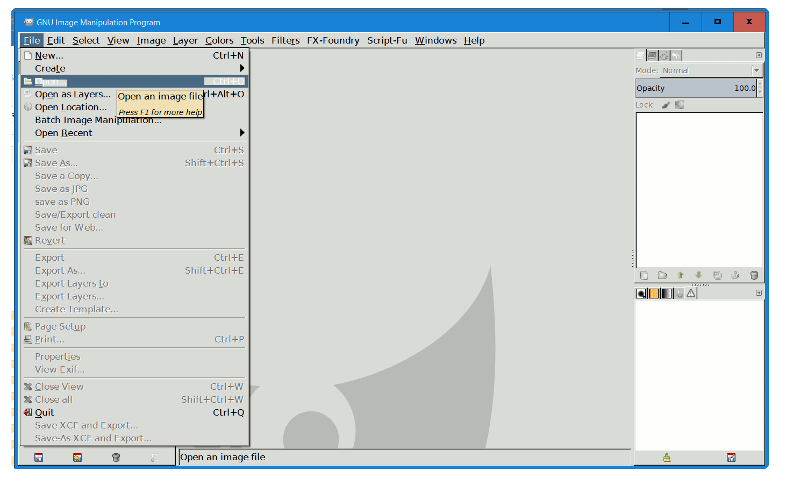Click the reset tool options icon

click(155, 457)
